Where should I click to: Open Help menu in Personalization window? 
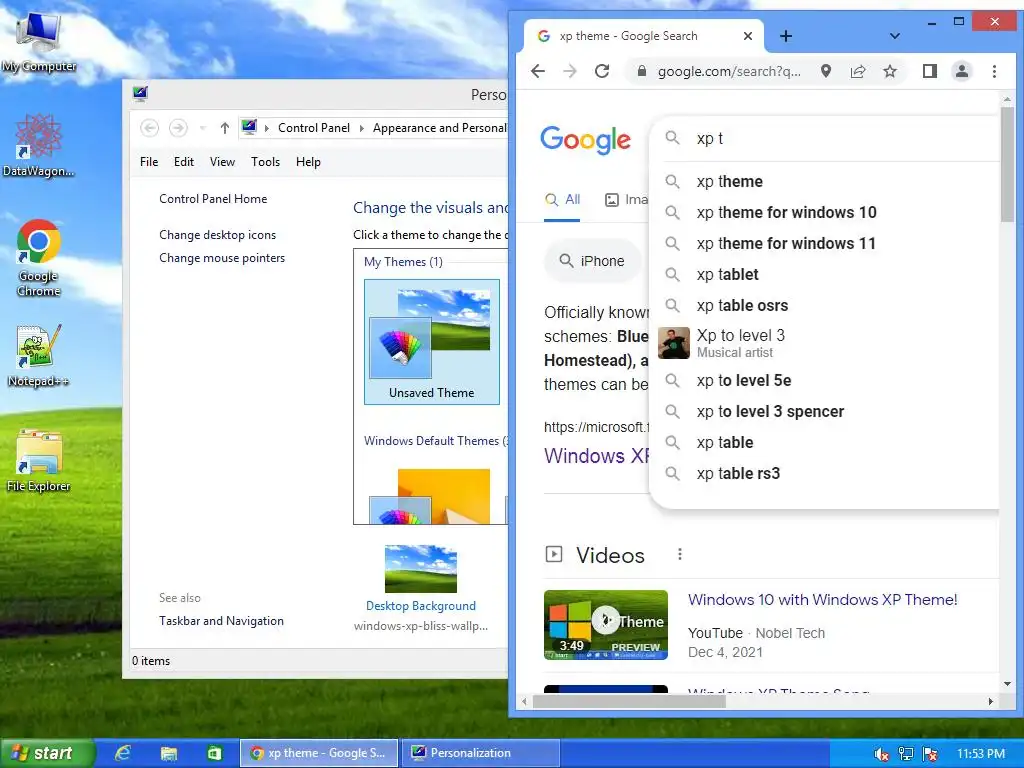click(x=308, y=162)
